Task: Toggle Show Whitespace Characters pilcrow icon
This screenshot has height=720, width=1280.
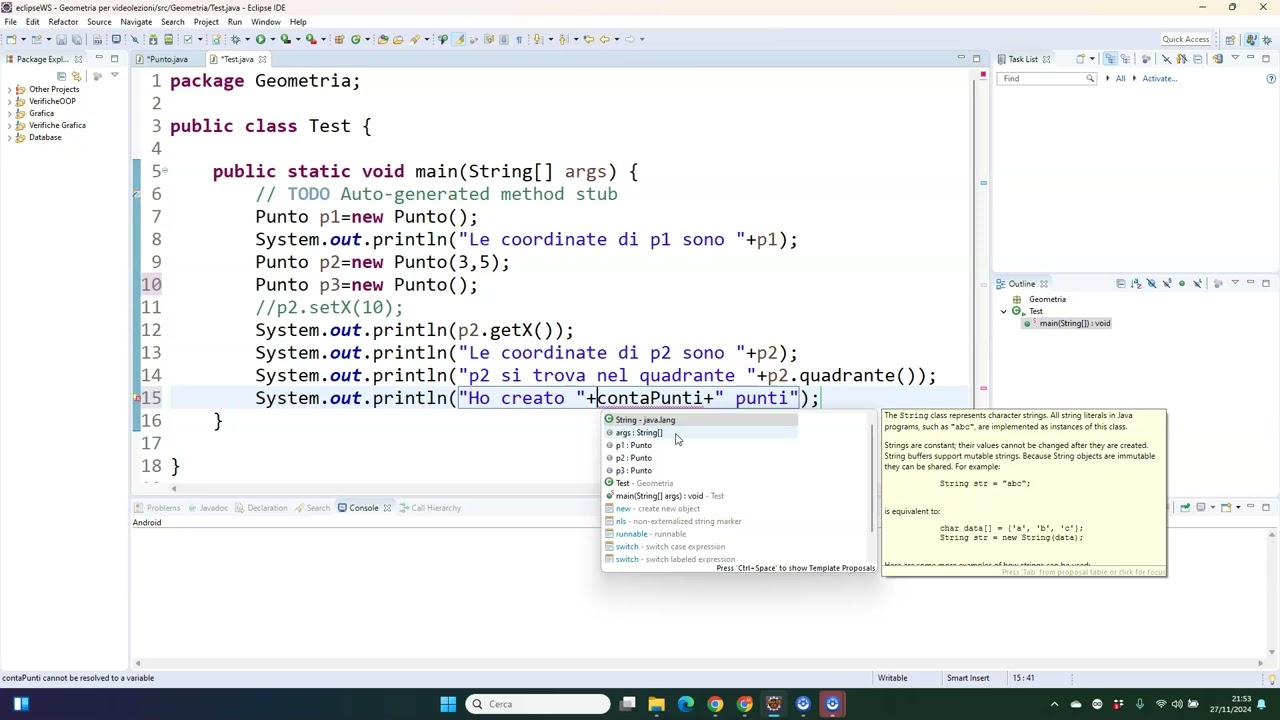Action: coord(519,39)
